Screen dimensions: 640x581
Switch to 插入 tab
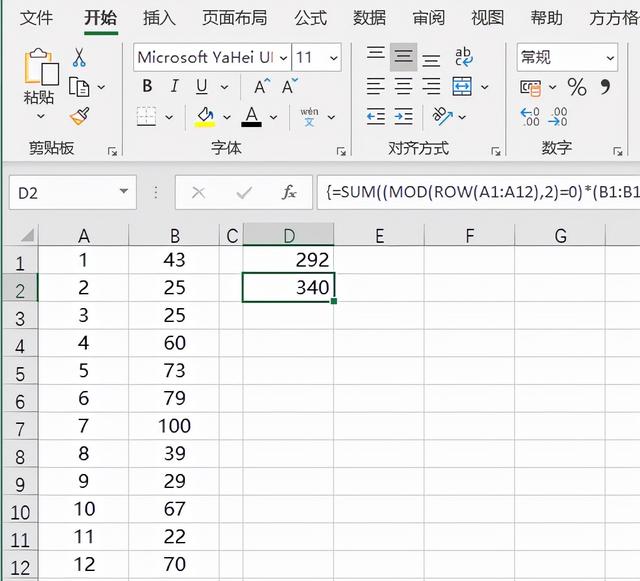[x=159, y=18]
